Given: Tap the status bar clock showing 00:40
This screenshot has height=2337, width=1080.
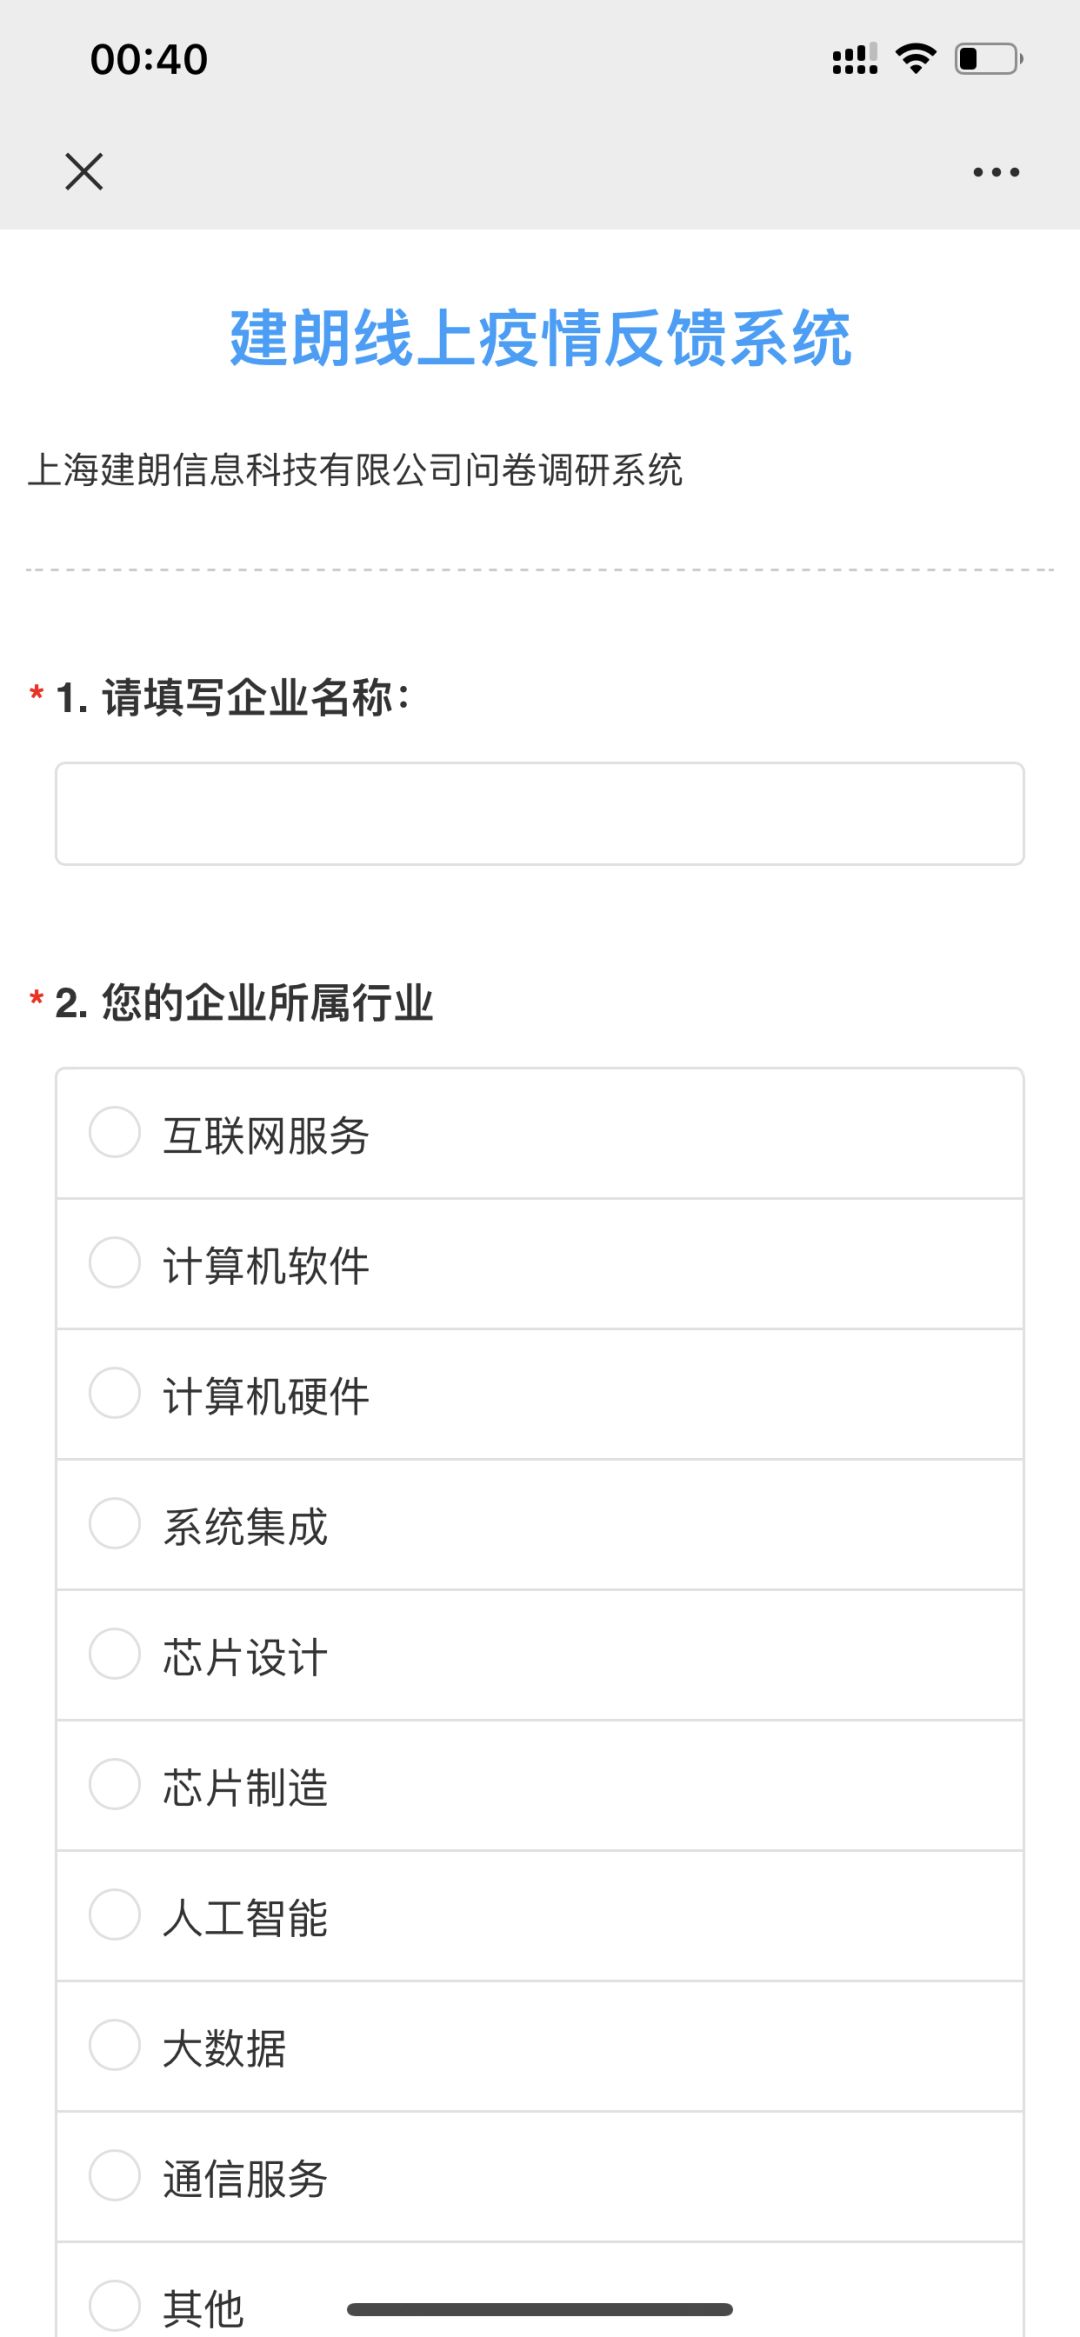Looking at the screenshot, I should 149,60.
